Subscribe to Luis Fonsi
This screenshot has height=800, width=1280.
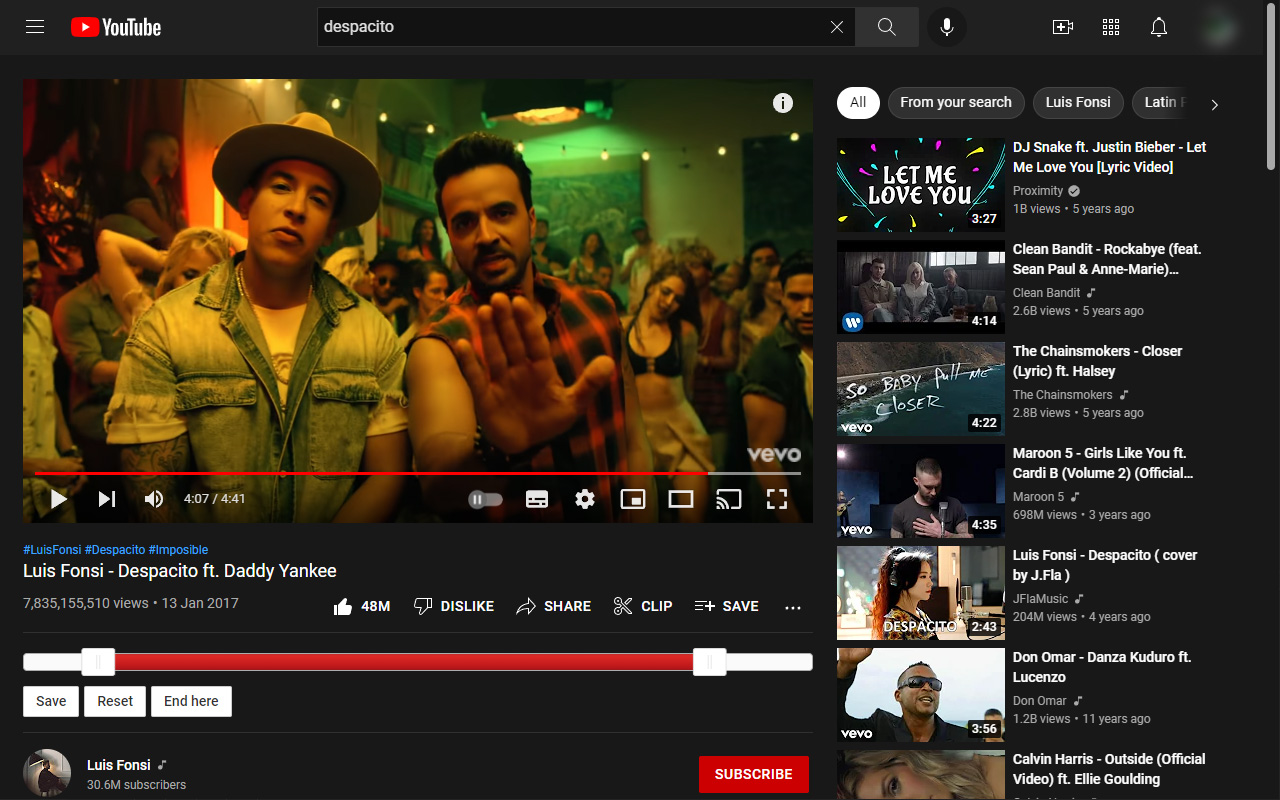[754, 774]
